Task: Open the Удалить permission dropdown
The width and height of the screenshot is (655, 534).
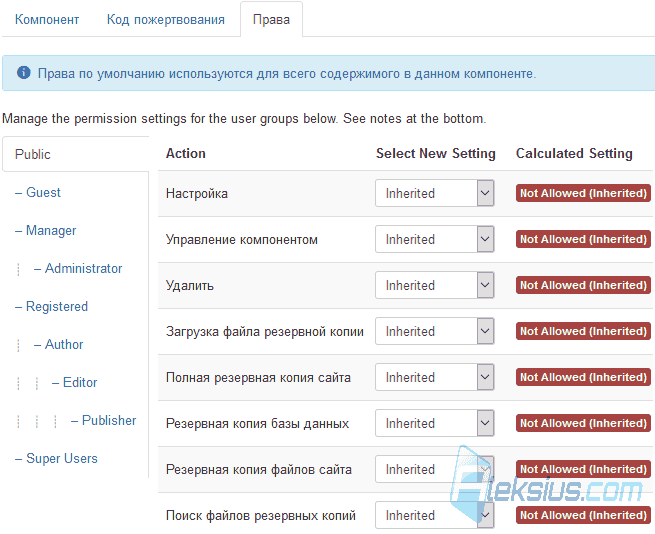Action: click(x=435, y=285)
